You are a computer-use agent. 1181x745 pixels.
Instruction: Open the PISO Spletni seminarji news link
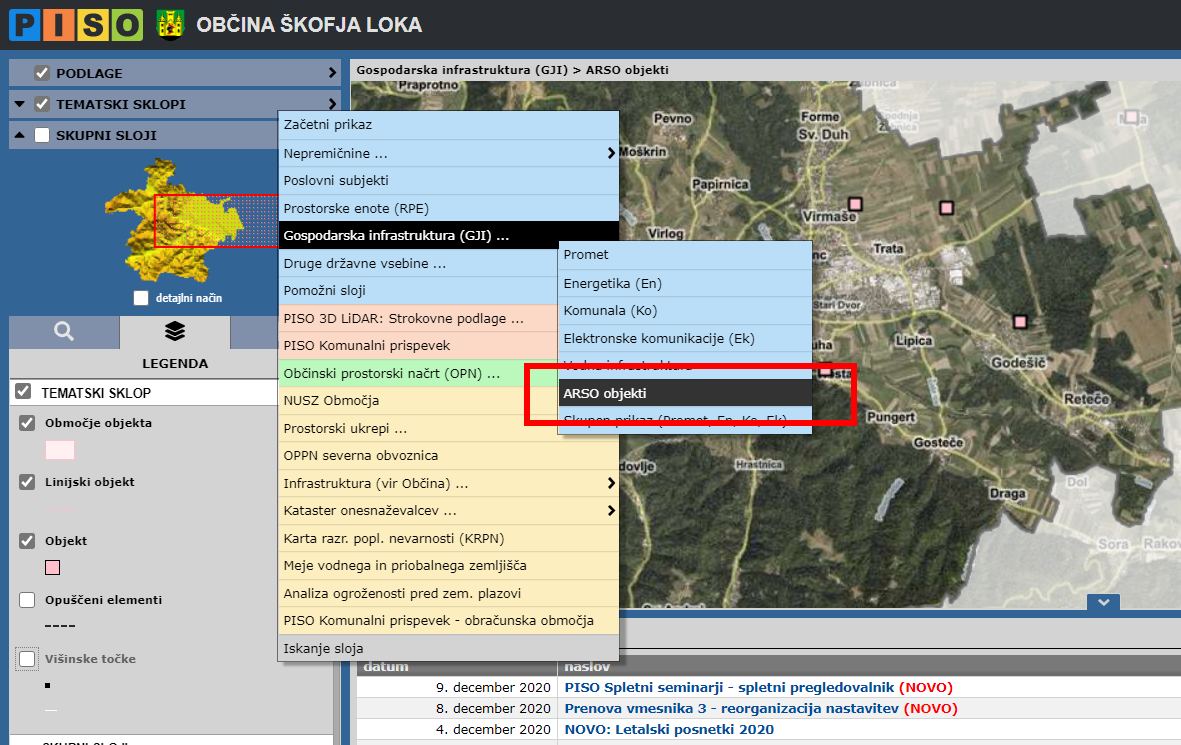coord(729,687)
